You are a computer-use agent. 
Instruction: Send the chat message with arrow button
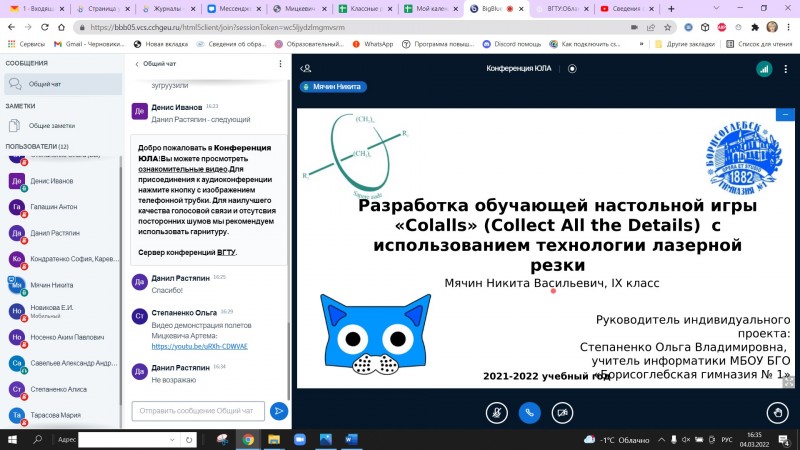click(279, 411)
